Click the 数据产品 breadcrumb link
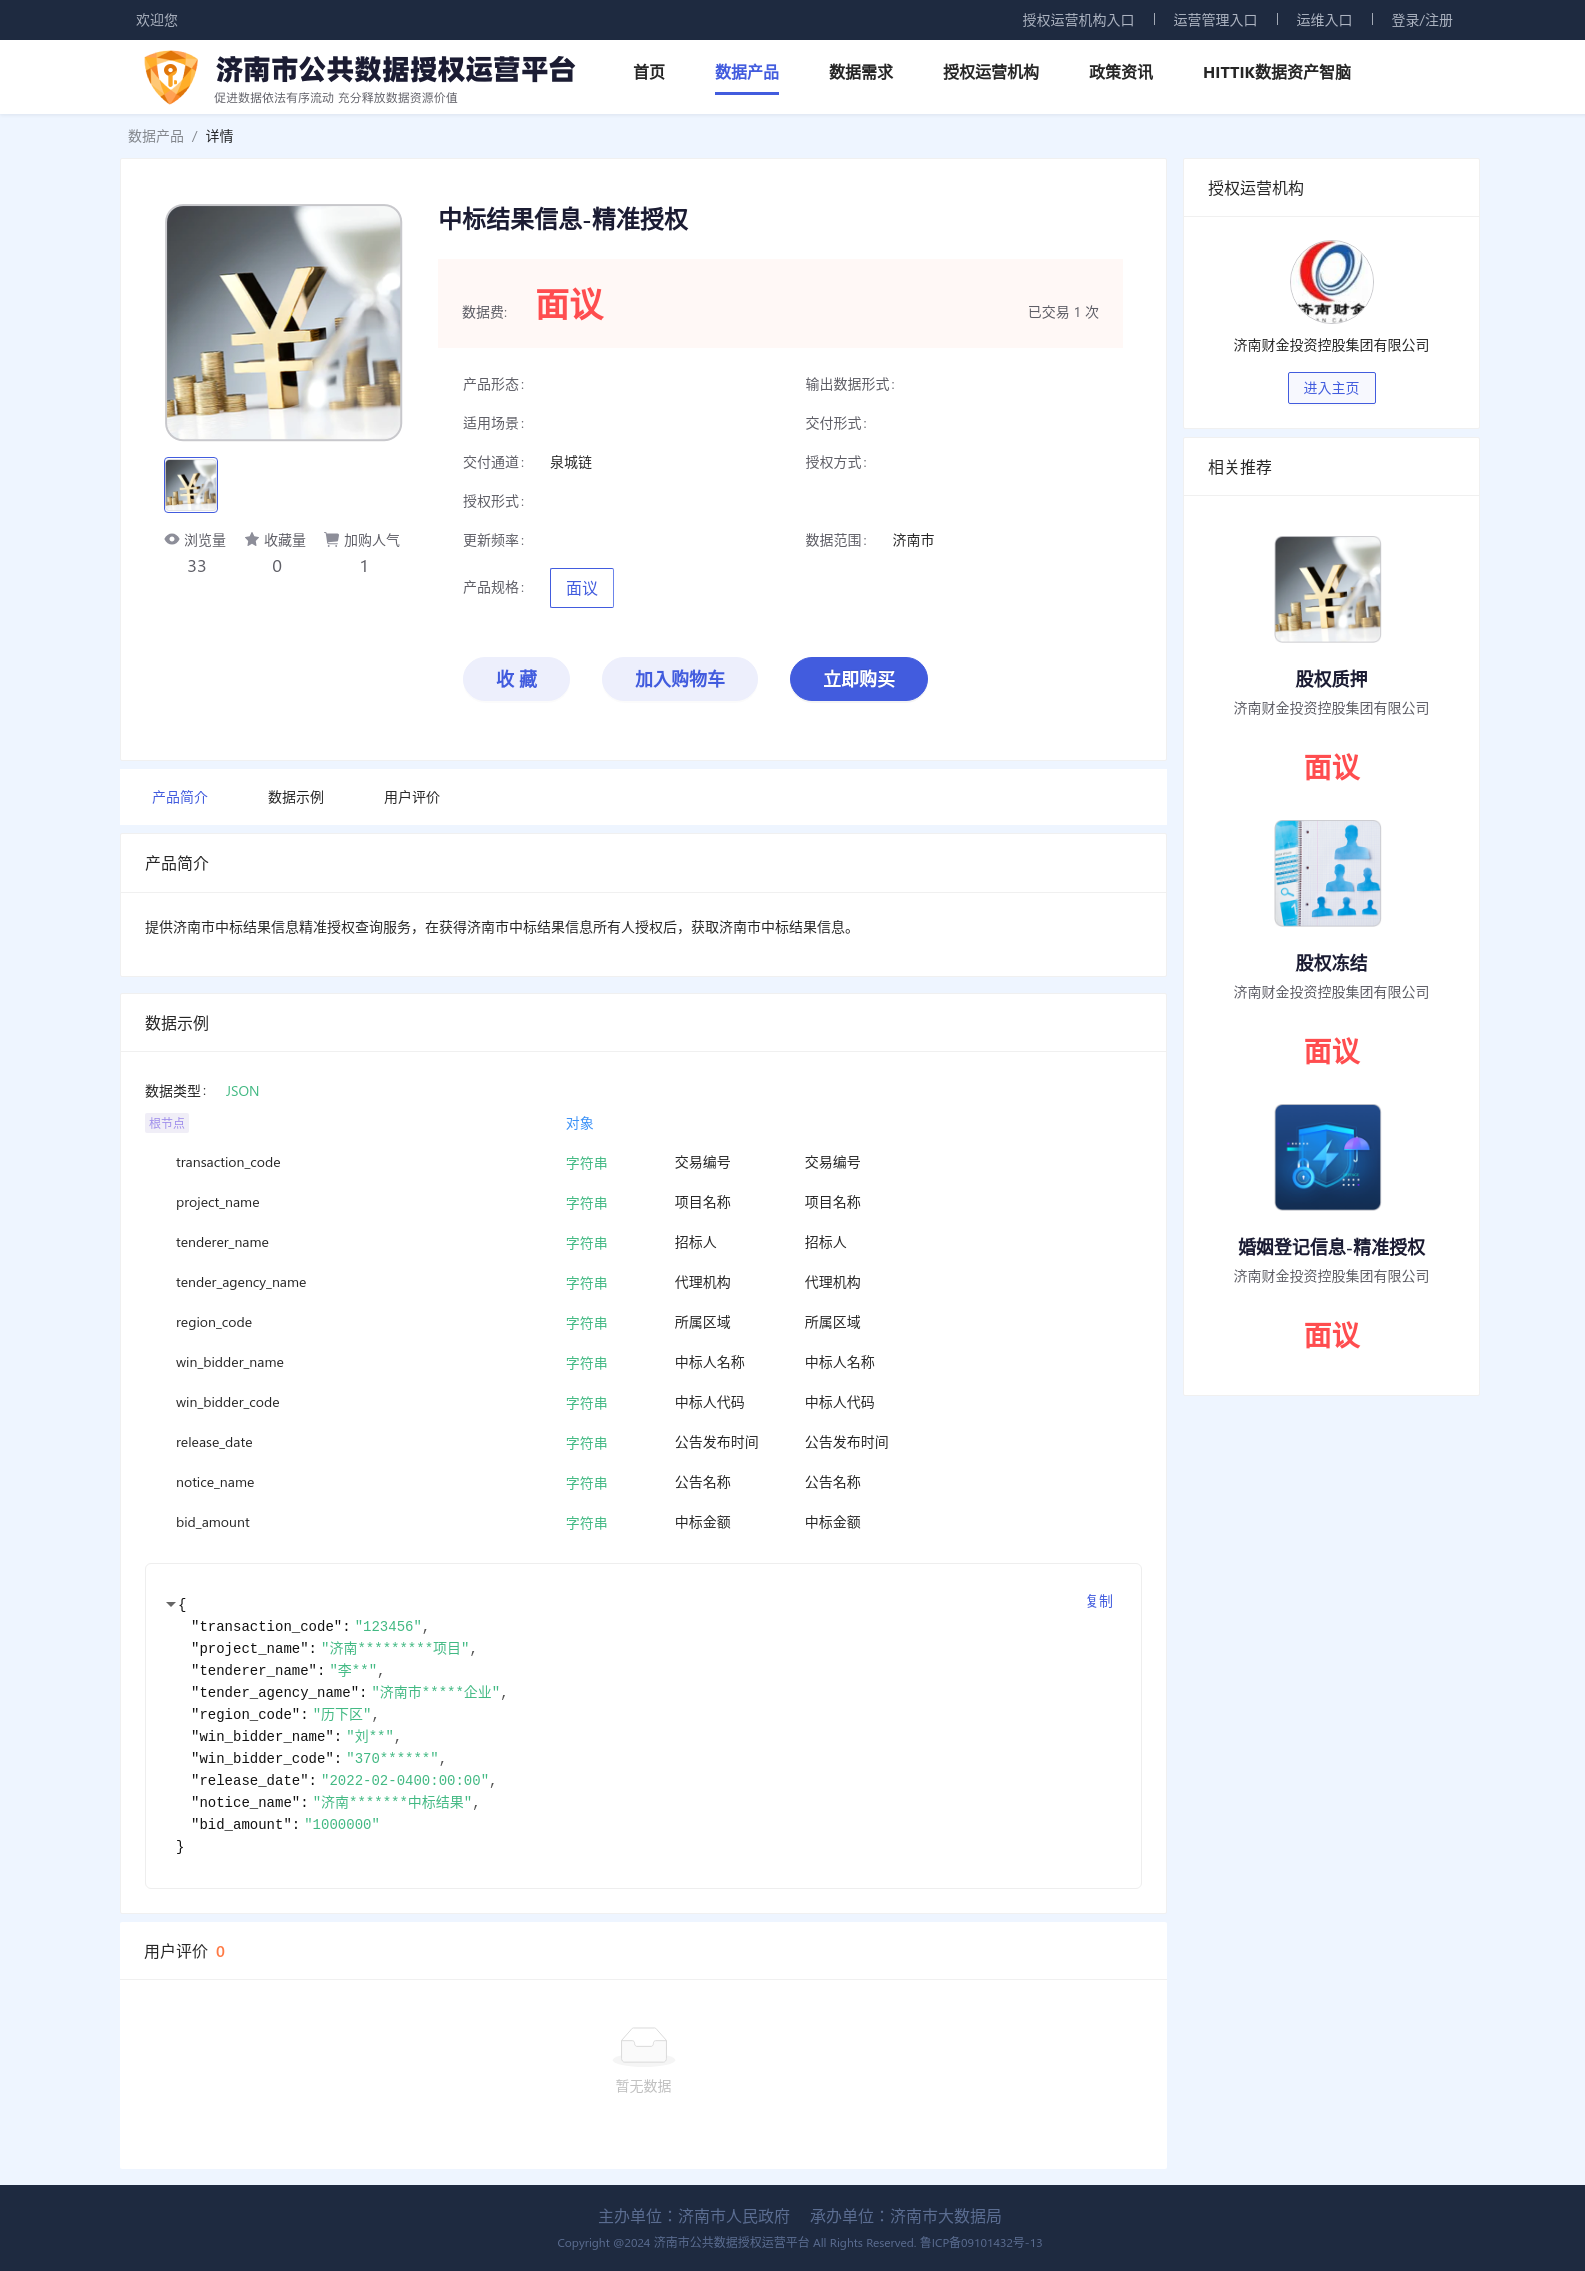Screen dimensions: 1585x2271 (x=156, y=136)
